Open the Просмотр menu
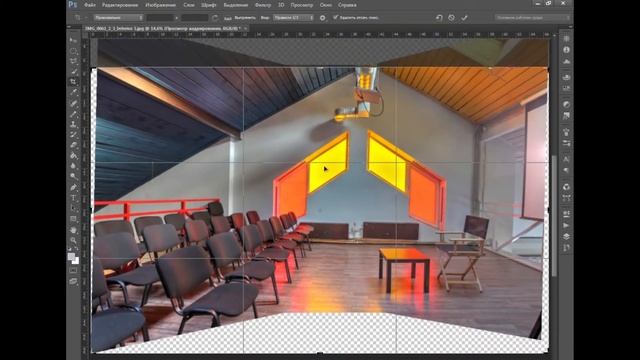The height and width of the screenshot is (360, 640). tap(302, 5)
